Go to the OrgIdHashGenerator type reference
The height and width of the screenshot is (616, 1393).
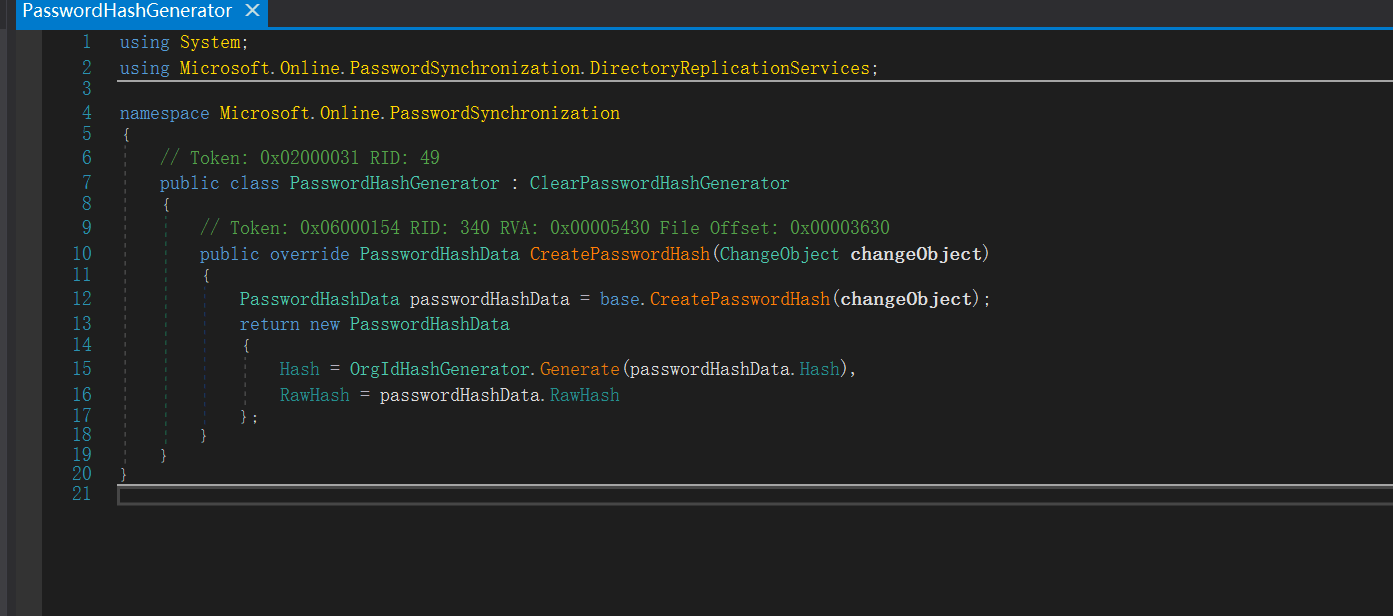click(438, 370)
